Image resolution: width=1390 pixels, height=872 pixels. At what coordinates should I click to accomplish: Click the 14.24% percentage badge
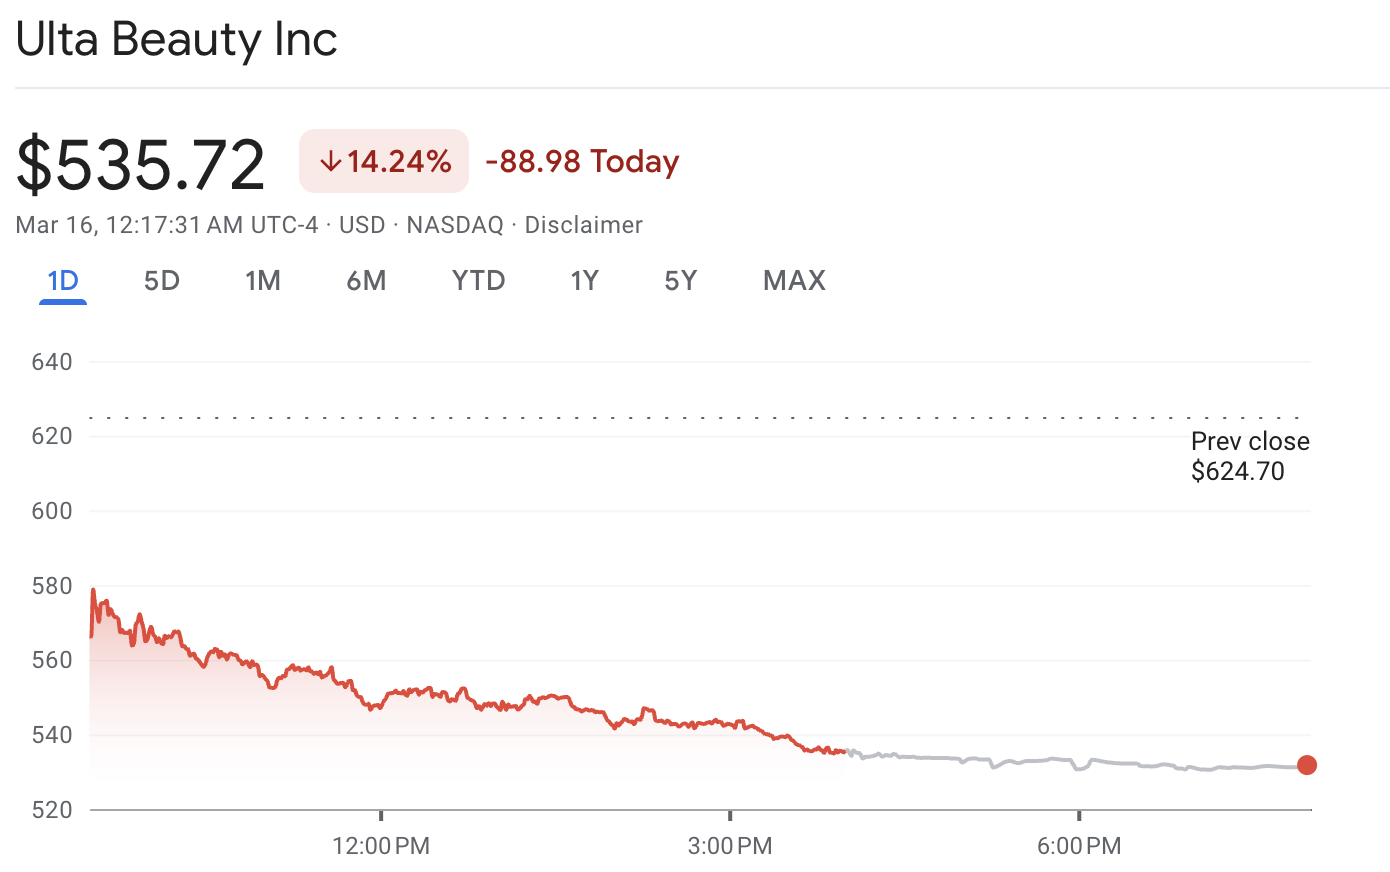399,161
